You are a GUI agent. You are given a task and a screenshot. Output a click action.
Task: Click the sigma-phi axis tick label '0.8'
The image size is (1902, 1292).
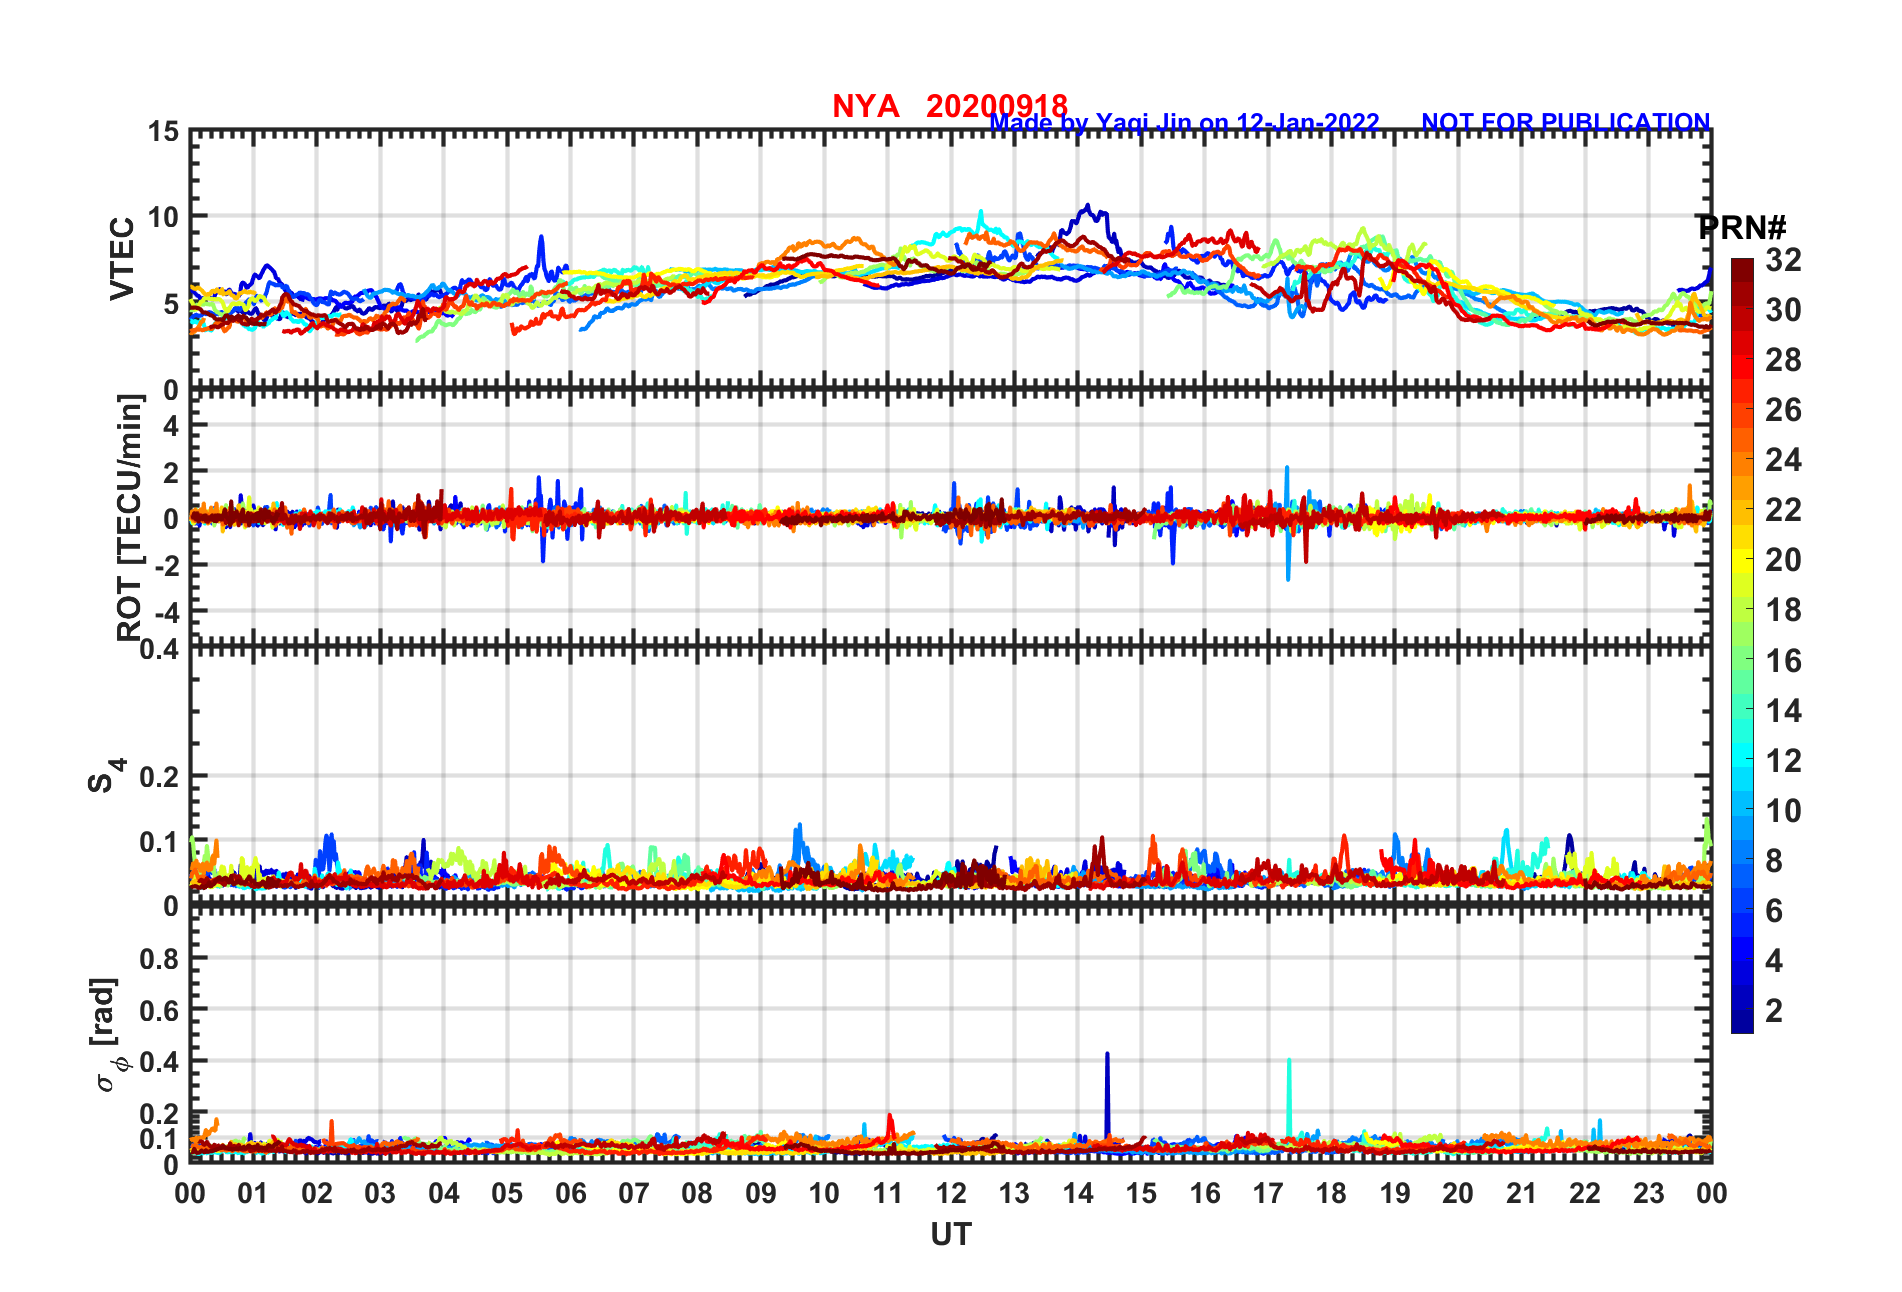160,959
